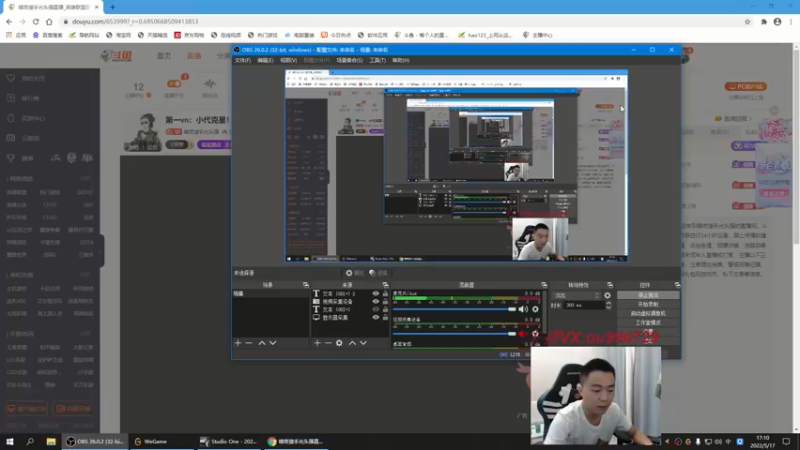Hide the display capture source with its eye icon
The width and height of the screenshot is (800, 450).
click(x=376, y=317)
